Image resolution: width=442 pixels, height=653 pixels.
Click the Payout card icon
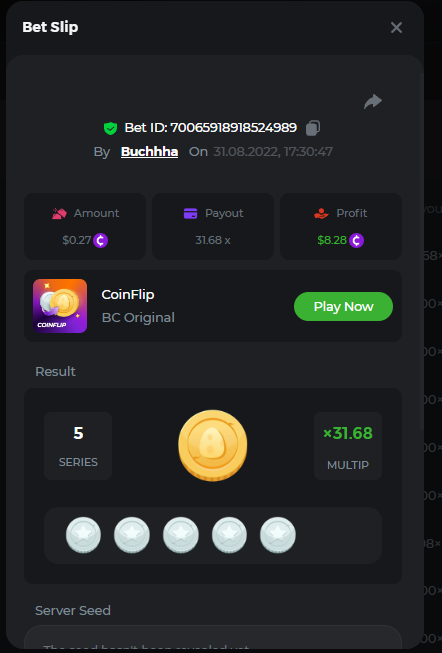pyautogui.click(x=190, y=213)
